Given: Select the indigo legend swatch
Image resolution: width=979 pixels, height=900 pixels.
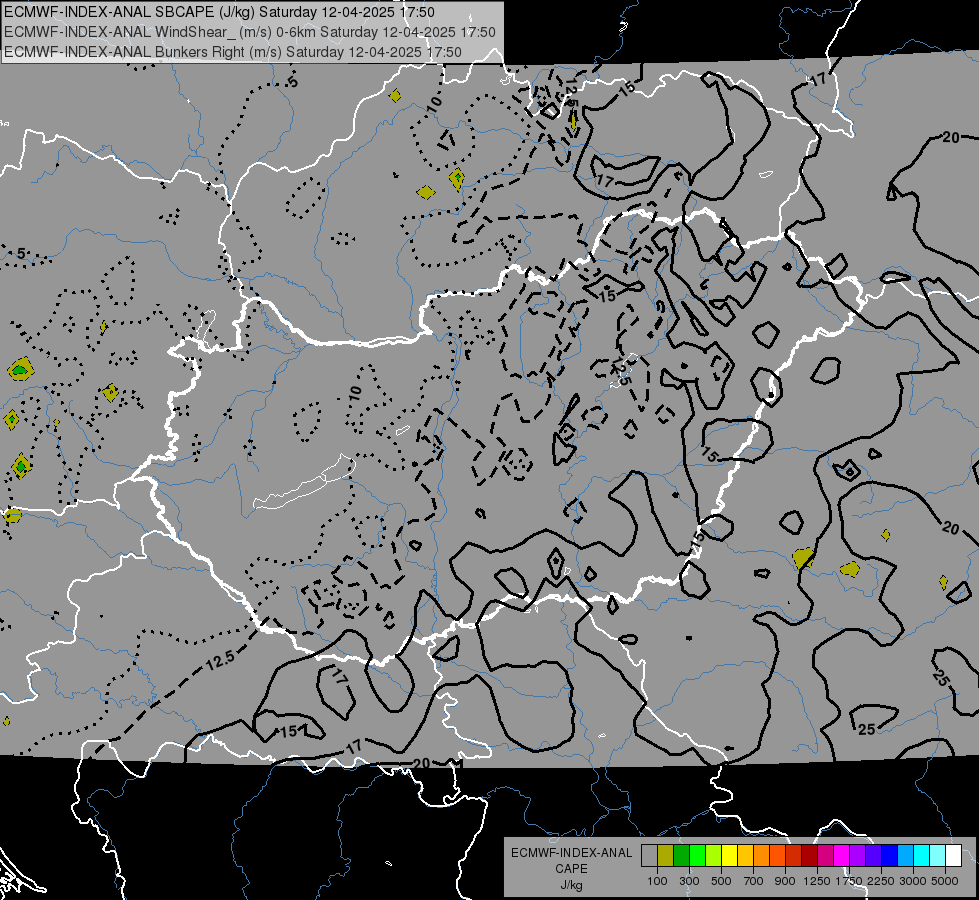Looking at the screenshot, I should point(874,855).
